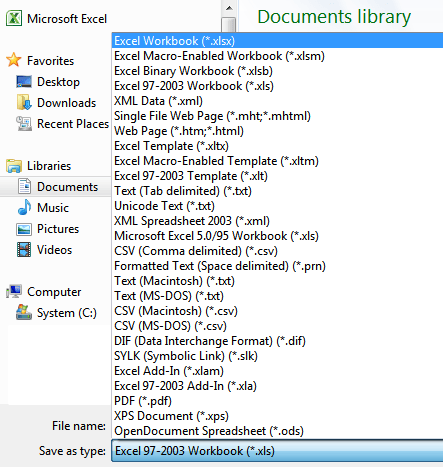Select Microsoft Excel label in navigation pane
Screen dimensions: 443x467
67,19
